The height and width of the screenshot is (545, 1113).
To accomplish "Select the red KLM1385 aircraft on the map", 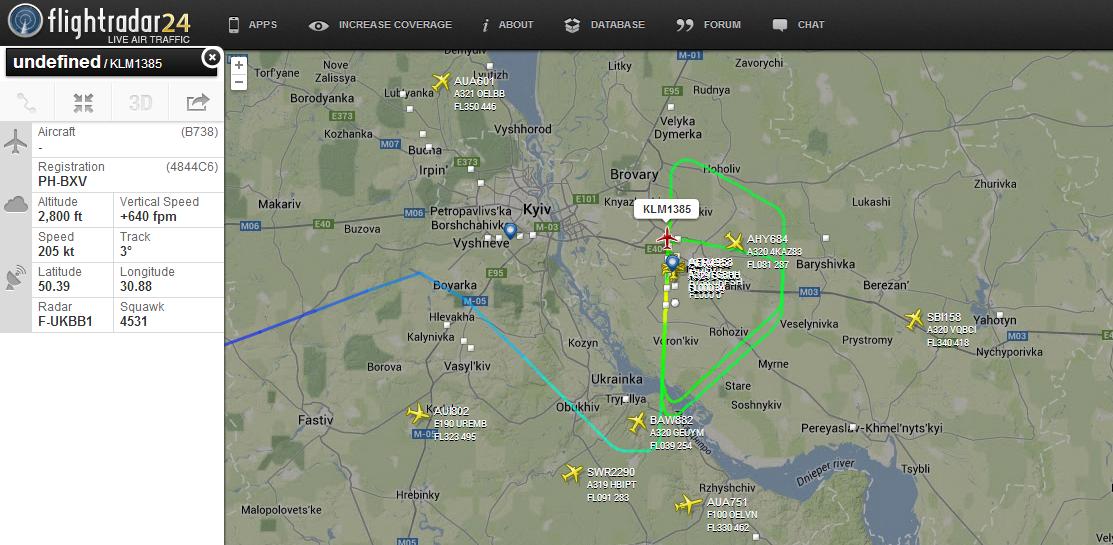I will click(666, 238).
